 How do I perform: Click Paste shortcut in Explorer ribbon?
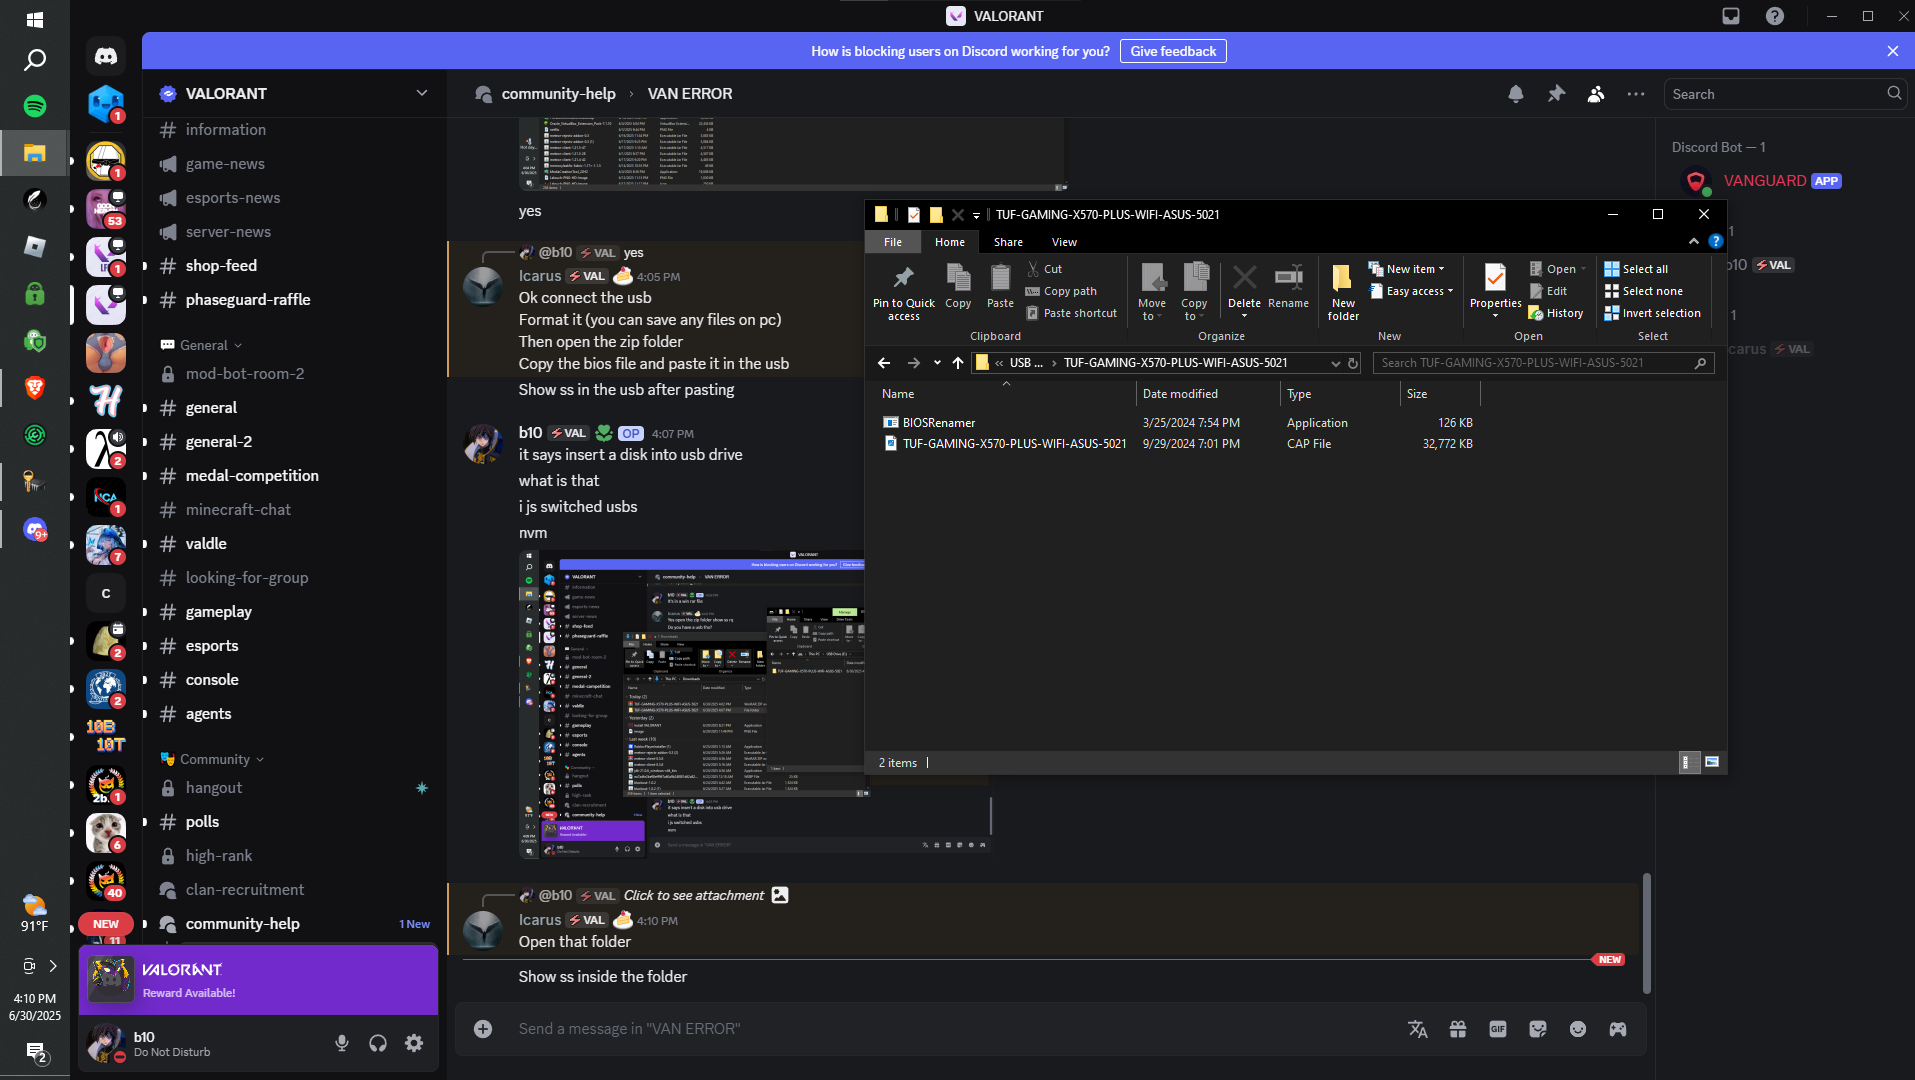(1071, 313)
